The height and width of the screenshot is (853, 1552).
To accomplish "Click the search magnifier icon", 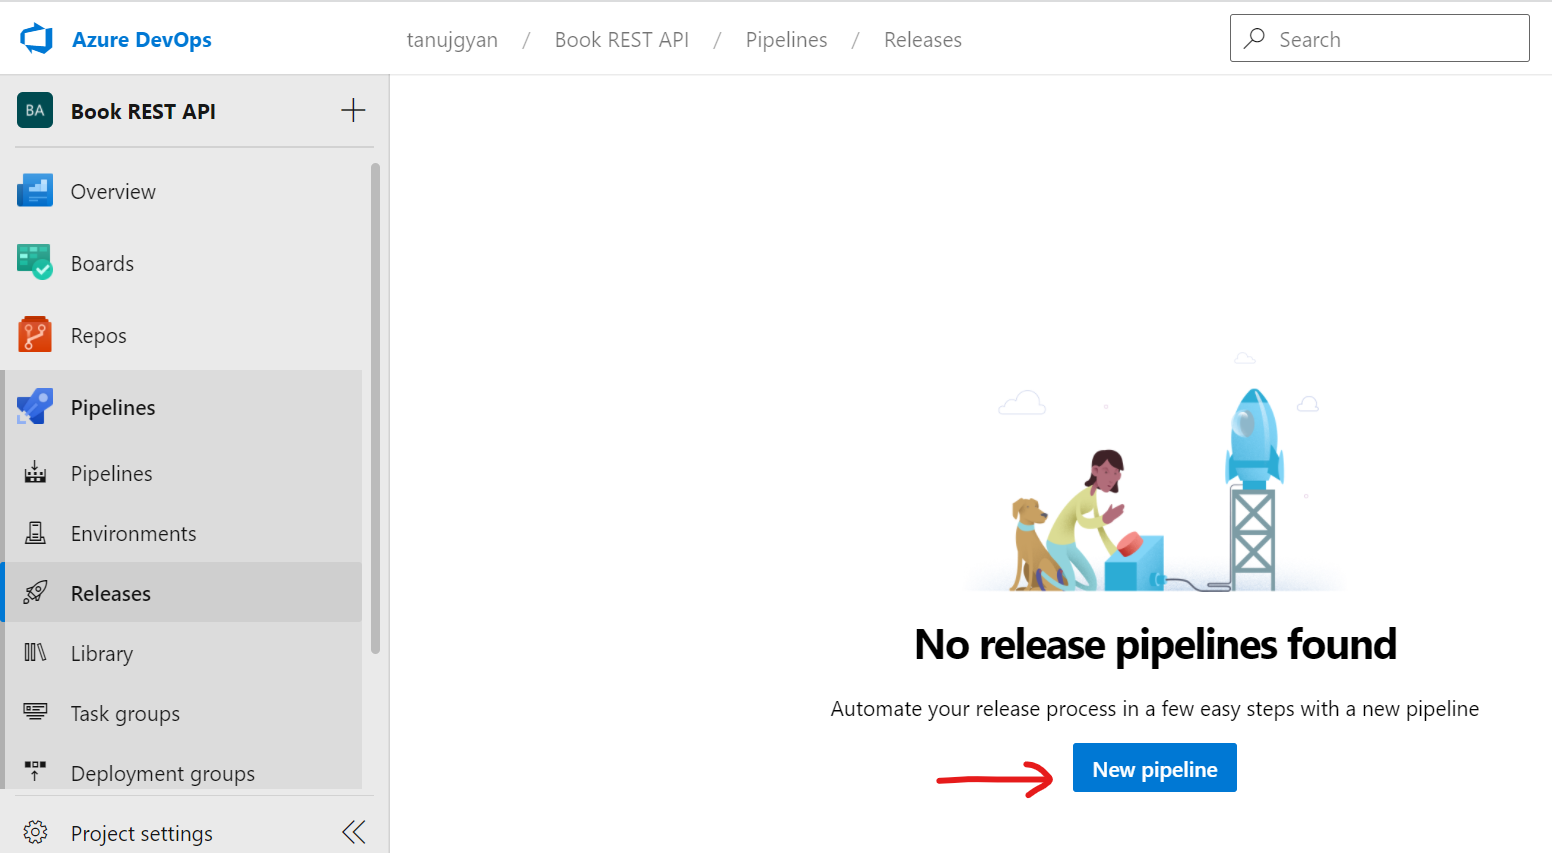I will (1253, 37).
